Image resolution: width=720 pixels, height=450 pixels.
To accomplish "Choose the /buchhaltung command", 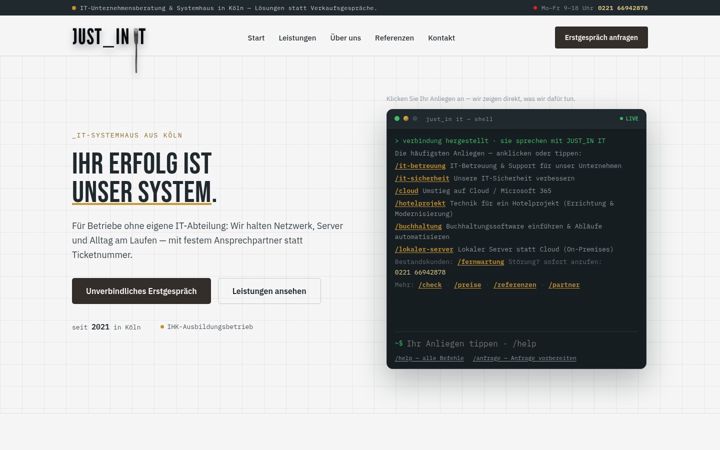I will [x=418, y=226].
